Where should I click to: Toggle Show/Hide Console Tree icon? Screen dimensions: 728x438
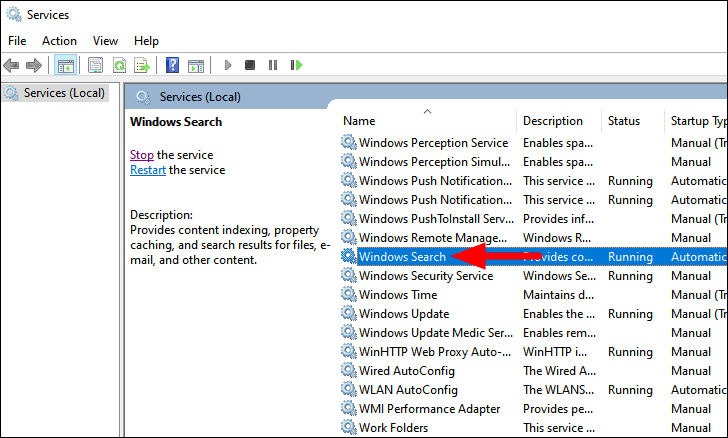click(x=65, y=65)
